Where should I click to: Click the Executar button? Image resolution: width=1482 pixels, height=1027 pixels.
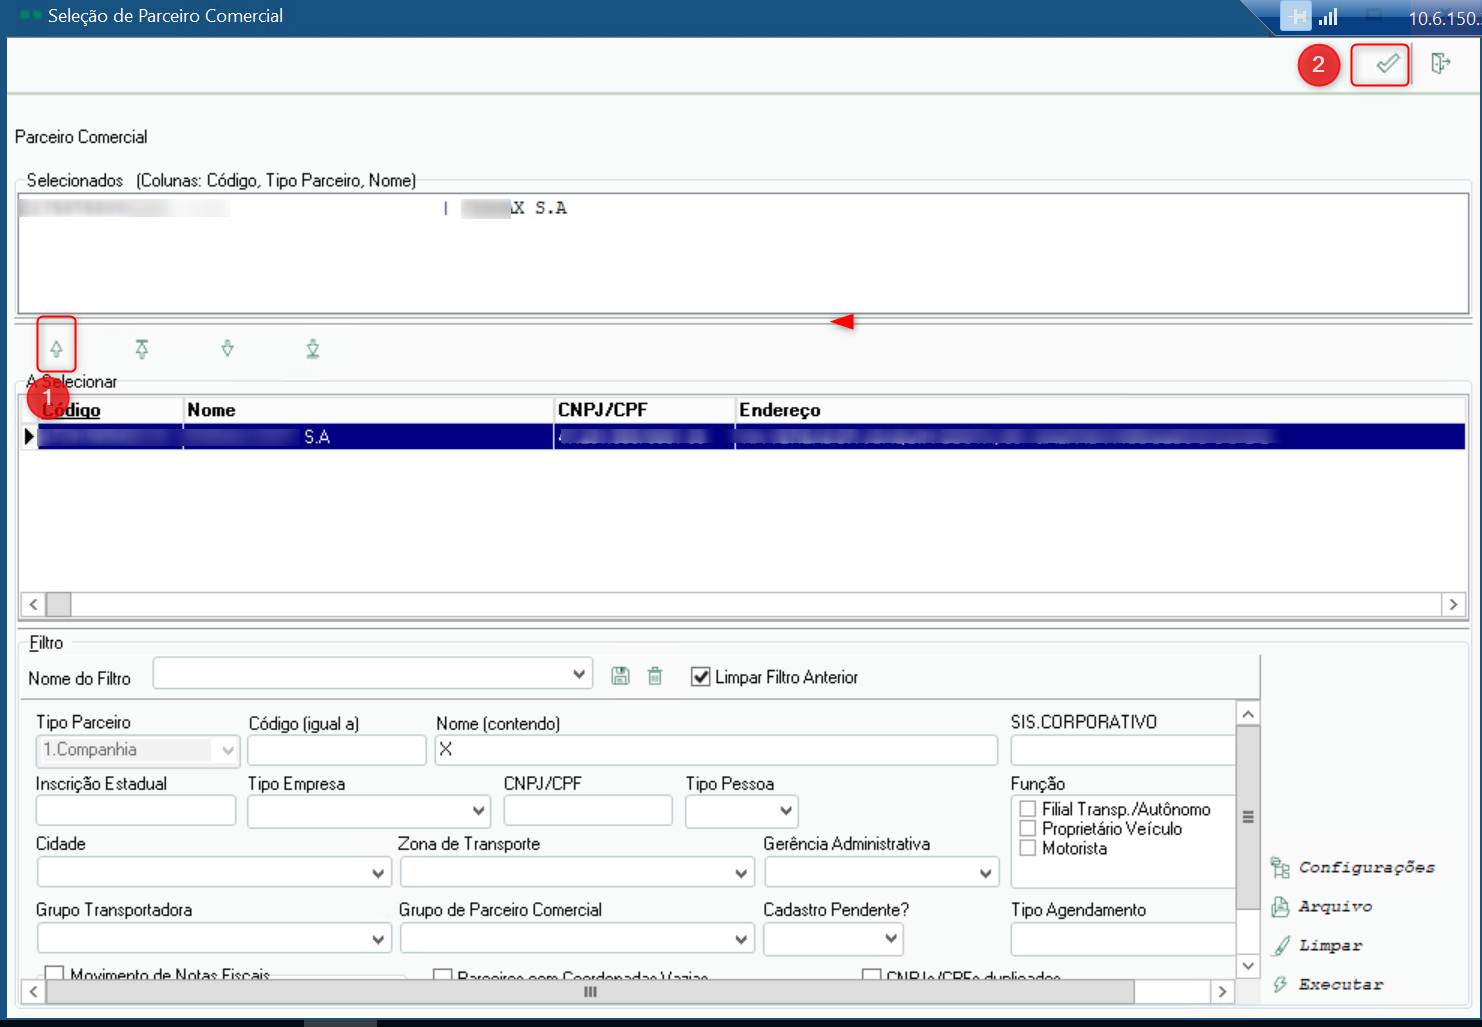1339,985
